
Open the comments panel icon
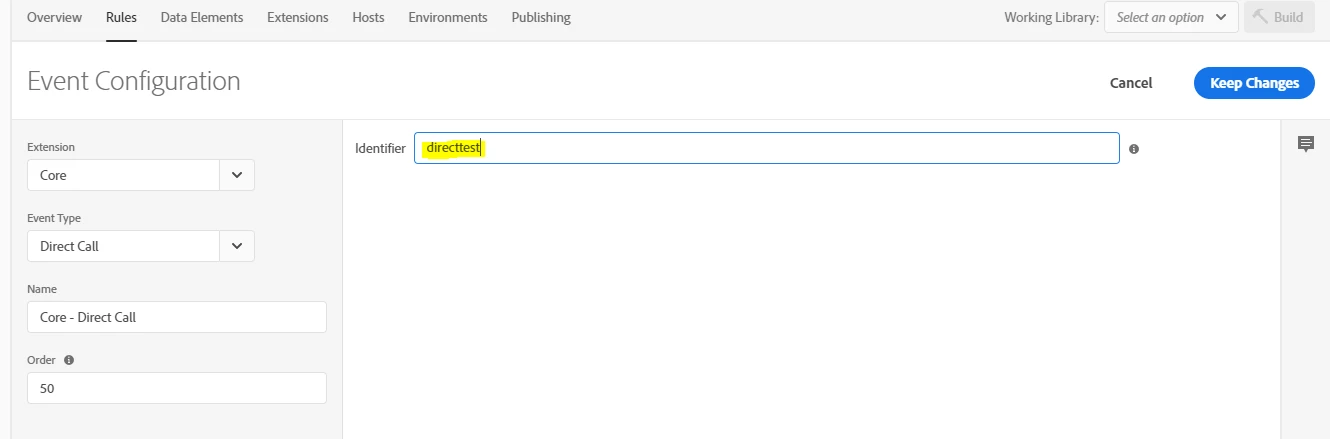[x=1305, y=145]
